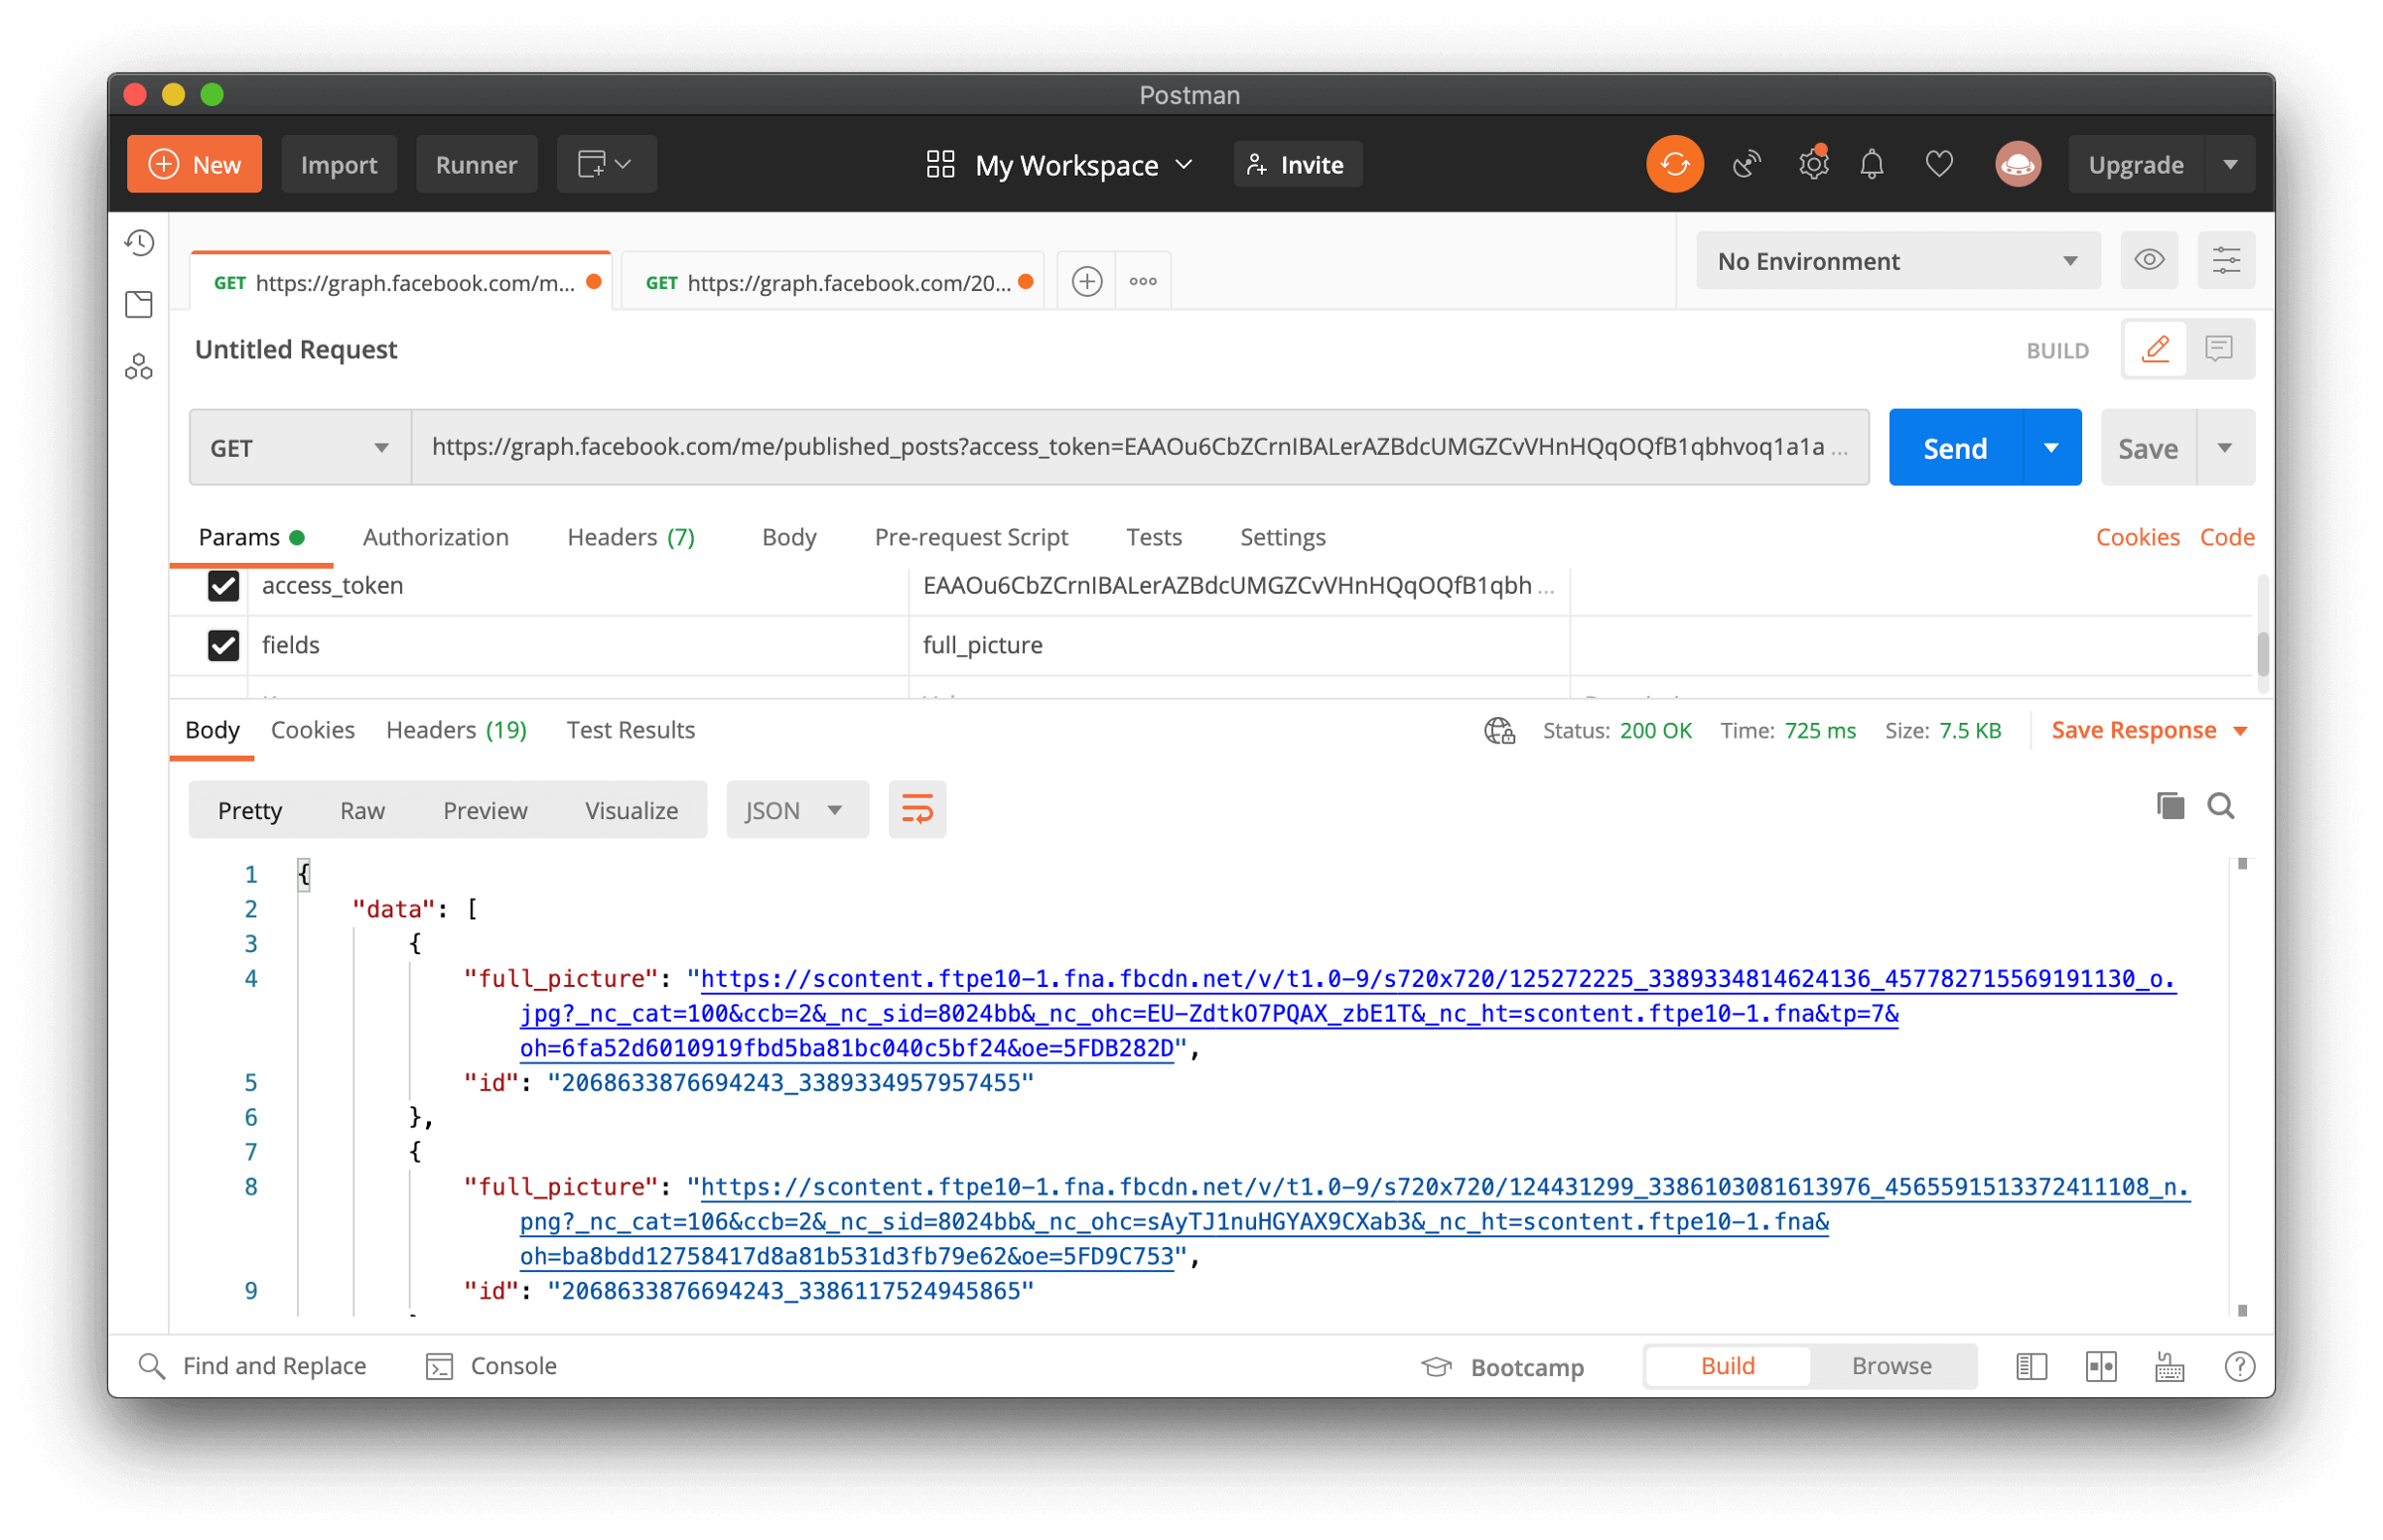Switch to the request Body tab

pos(789,537)
